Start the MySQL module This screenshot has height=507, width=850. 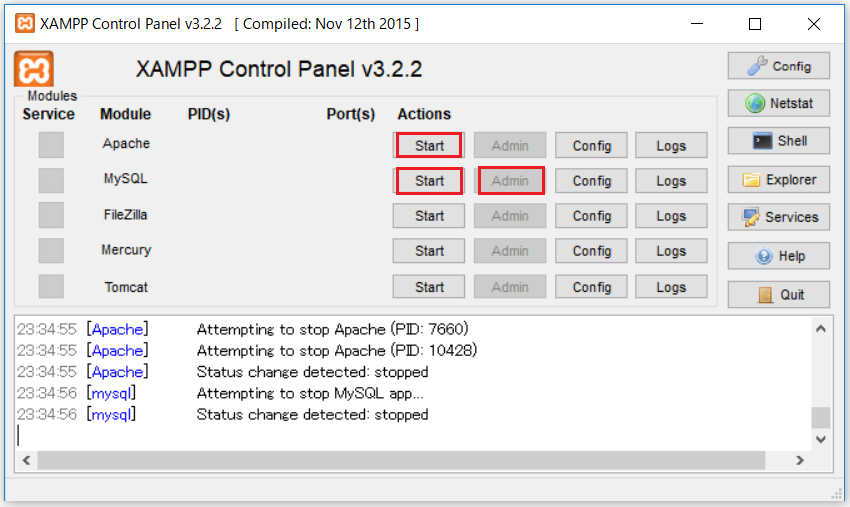pos(429,181)
